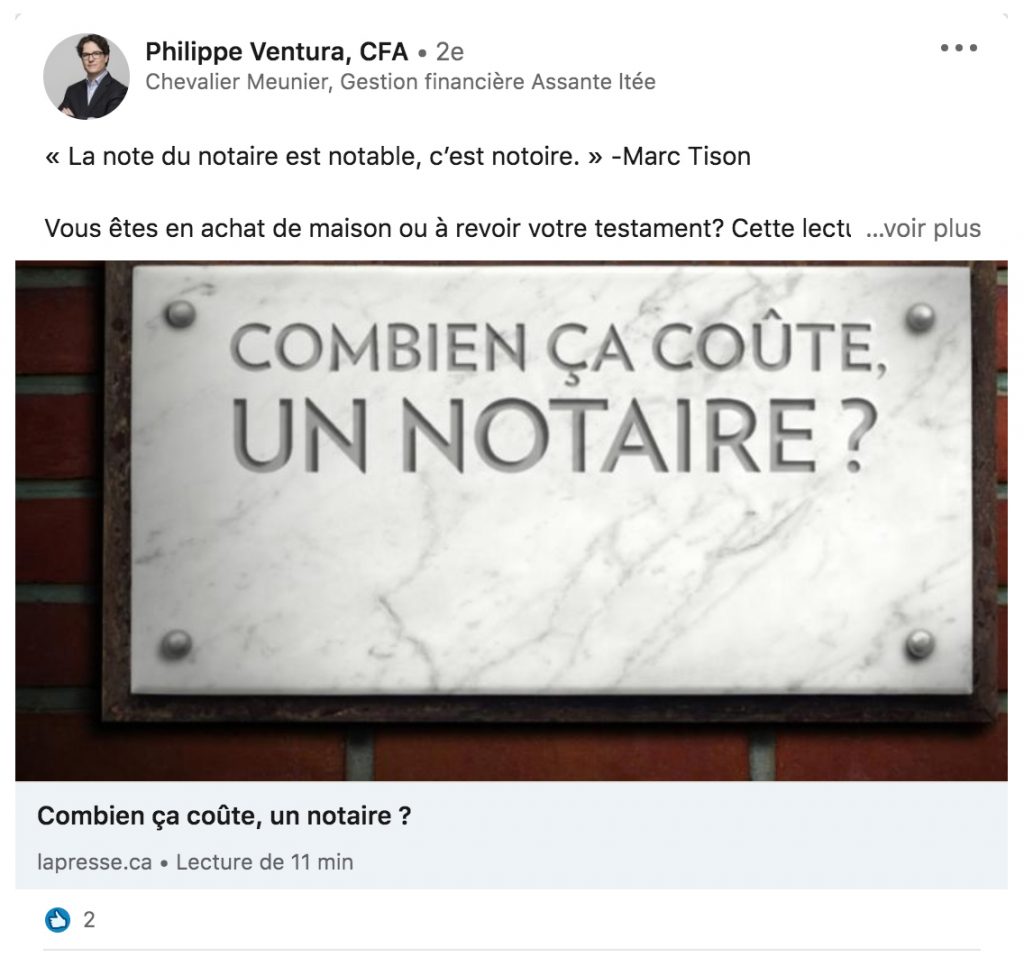Expand post text with "…voir plus"
The height and width of the screenshot is (966, 1024).
[x=923, y=229]
